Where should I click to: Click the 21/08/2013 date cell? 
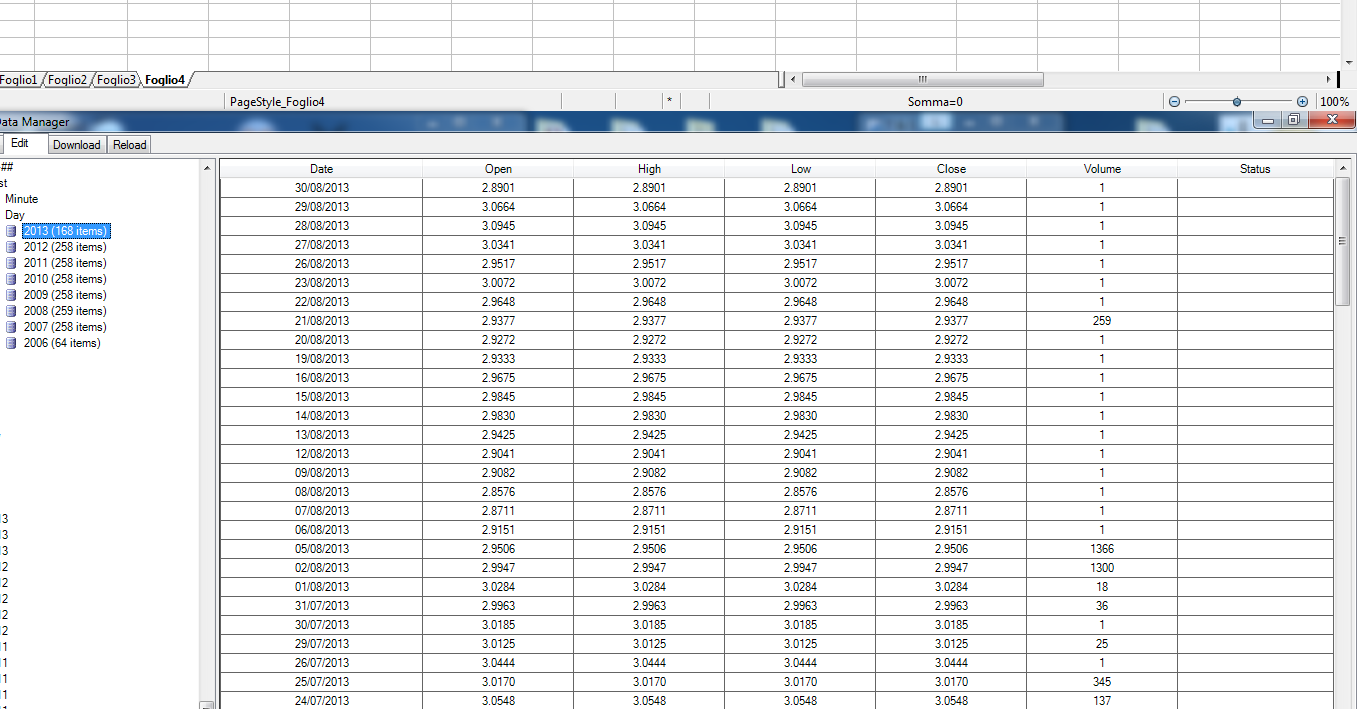coord(321,321)
